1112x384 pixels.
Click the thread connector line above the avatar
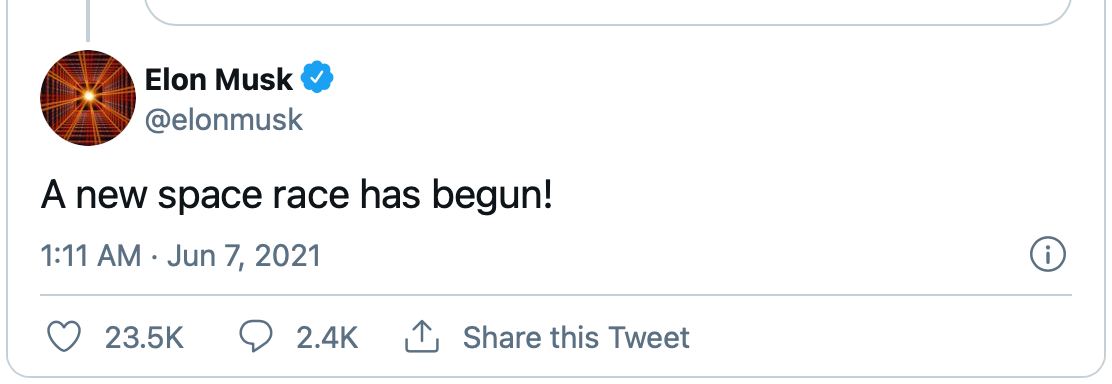coord(88,20)
